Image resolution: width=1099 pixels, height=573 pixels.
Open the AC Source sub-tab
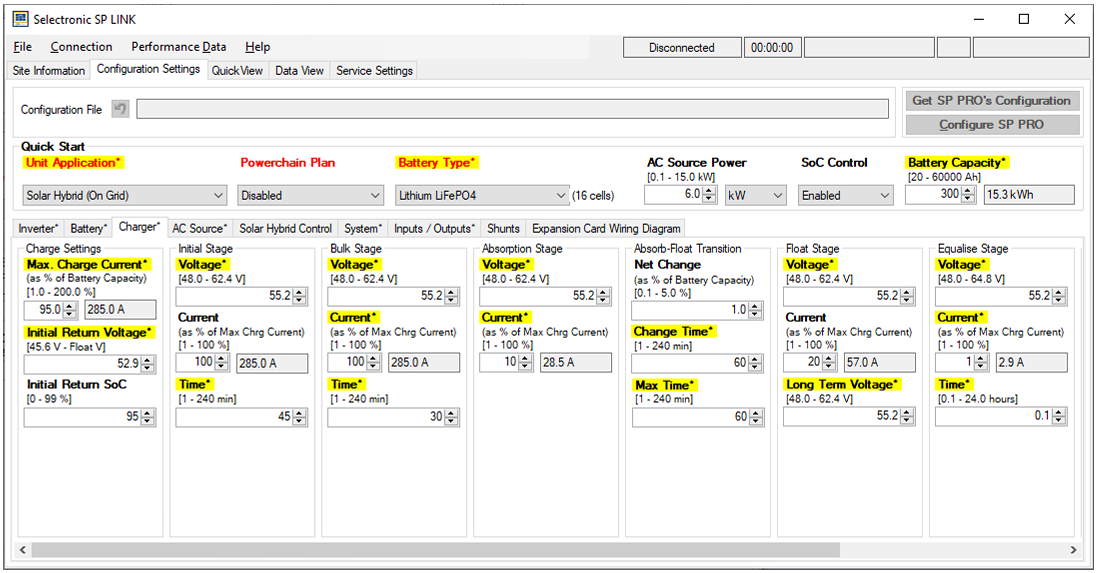(x=200, y=228)
